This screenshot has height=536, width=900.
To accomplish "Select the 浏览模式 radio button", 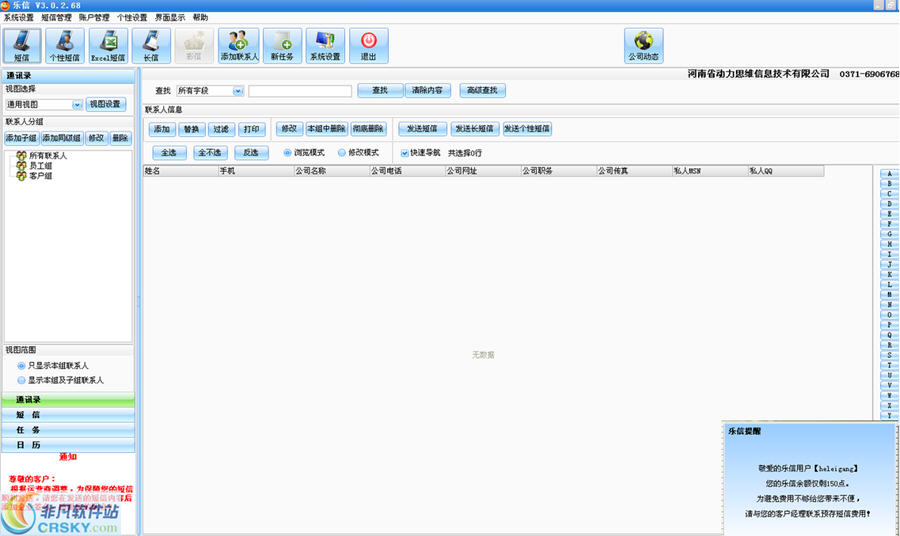I will pos(288,153).
